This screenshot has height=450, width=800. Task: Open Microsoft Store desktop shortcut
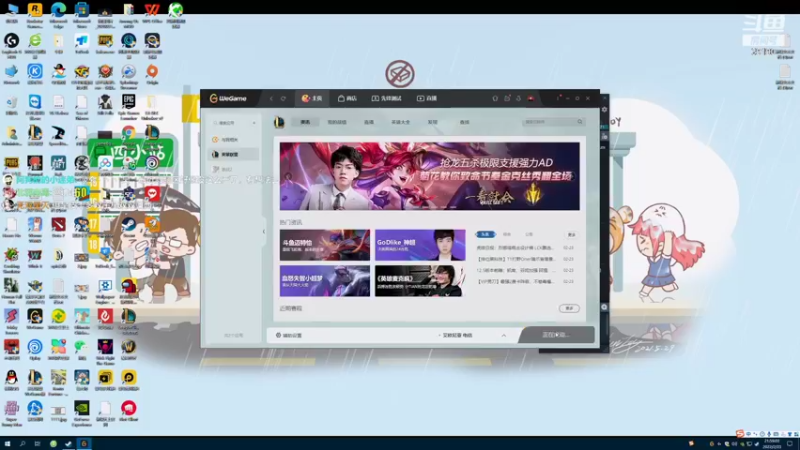pyautogui.click(x=82, y=14)
